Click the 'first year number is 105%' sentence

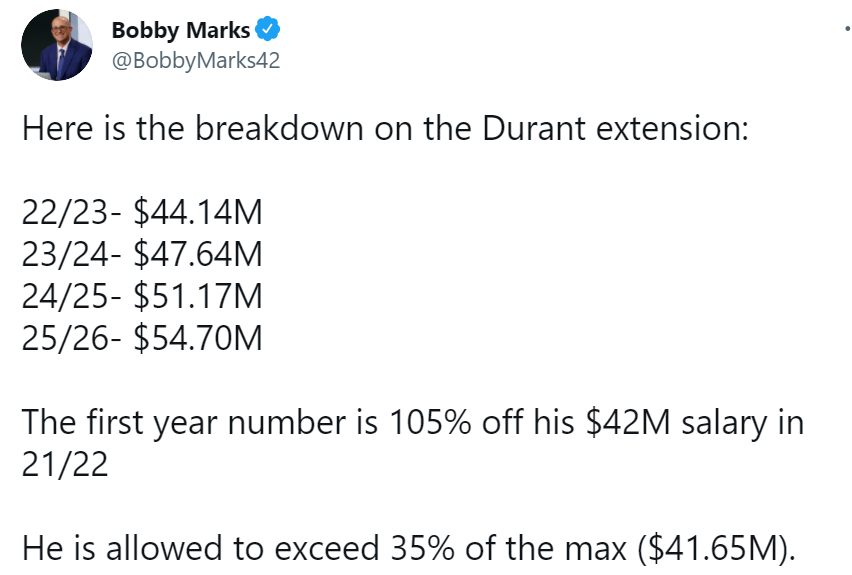pyautogui.click(x=413, y=422)
